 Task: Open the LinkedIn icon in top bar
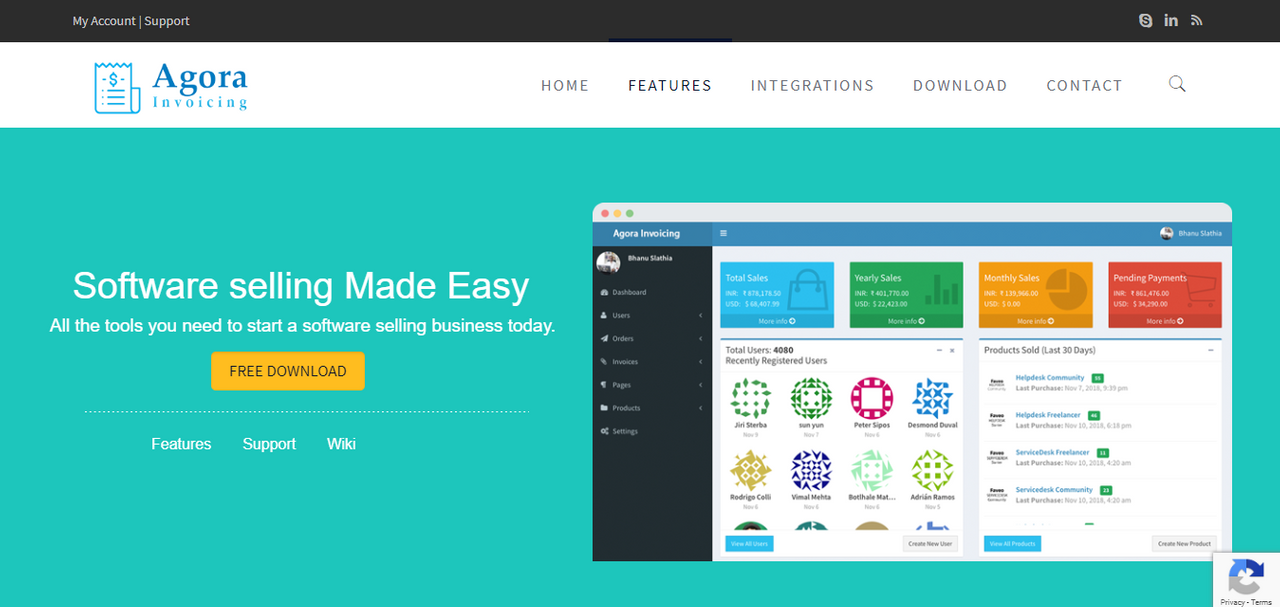click(x=1171, y=20)
